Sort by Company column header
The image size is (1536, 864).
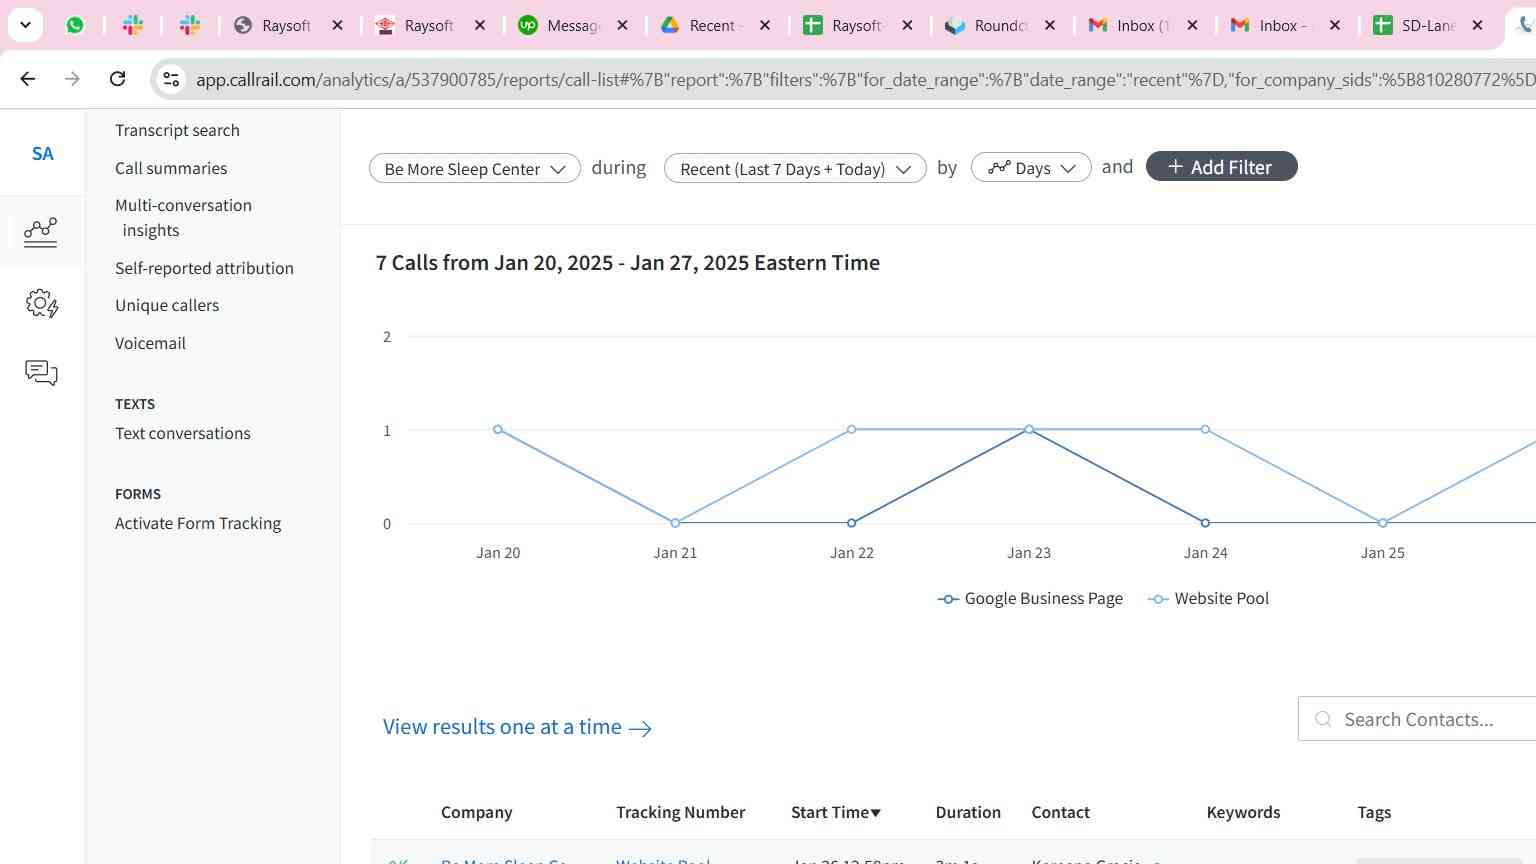476,812
